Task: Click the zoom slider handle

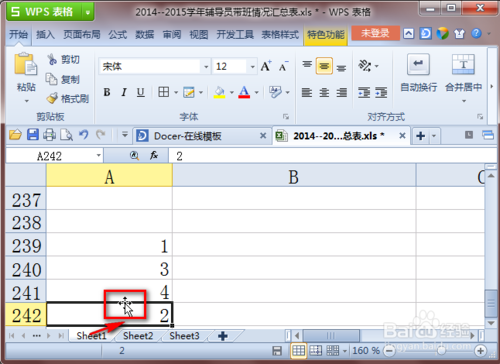Action: pyautogui.click(x=441, y=351)
